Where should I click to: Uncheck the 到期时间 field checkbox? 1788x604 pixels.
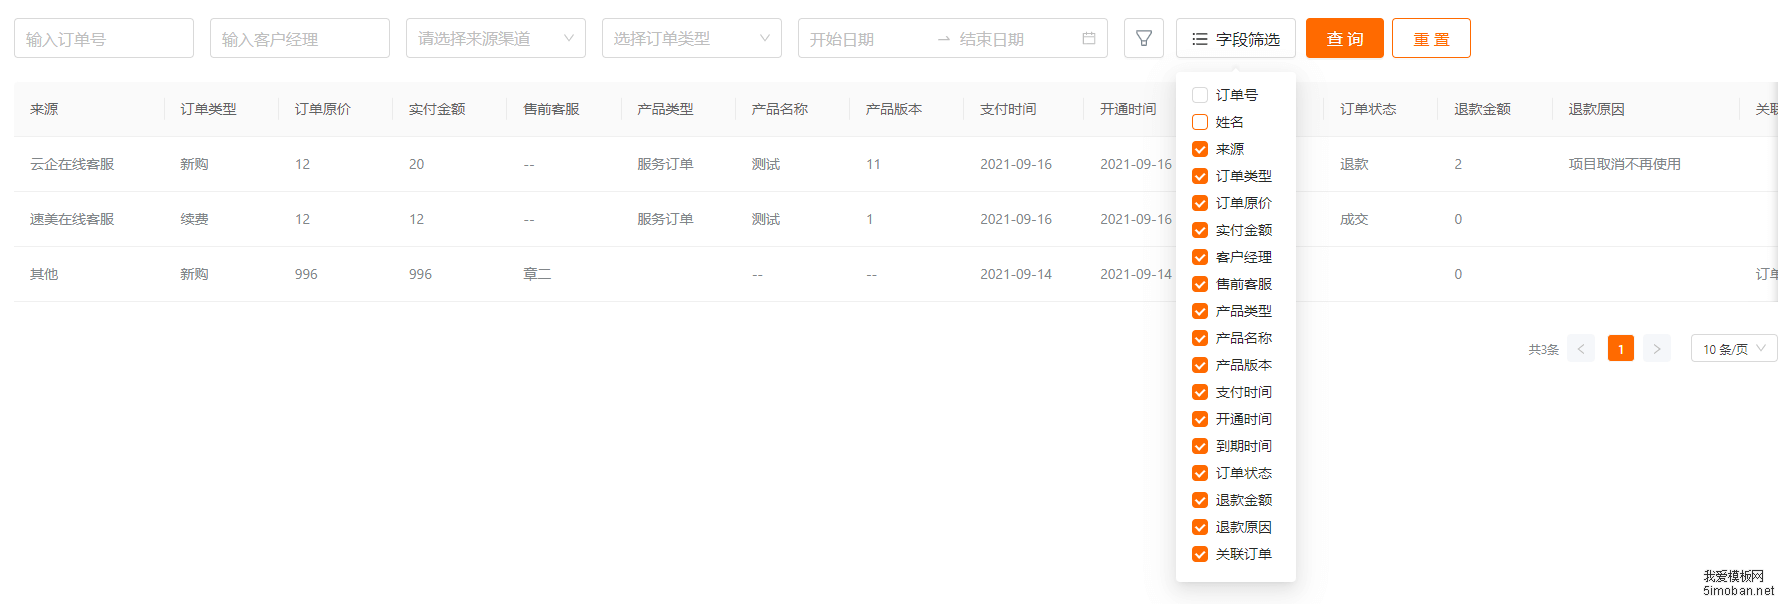pos(1200,446)
